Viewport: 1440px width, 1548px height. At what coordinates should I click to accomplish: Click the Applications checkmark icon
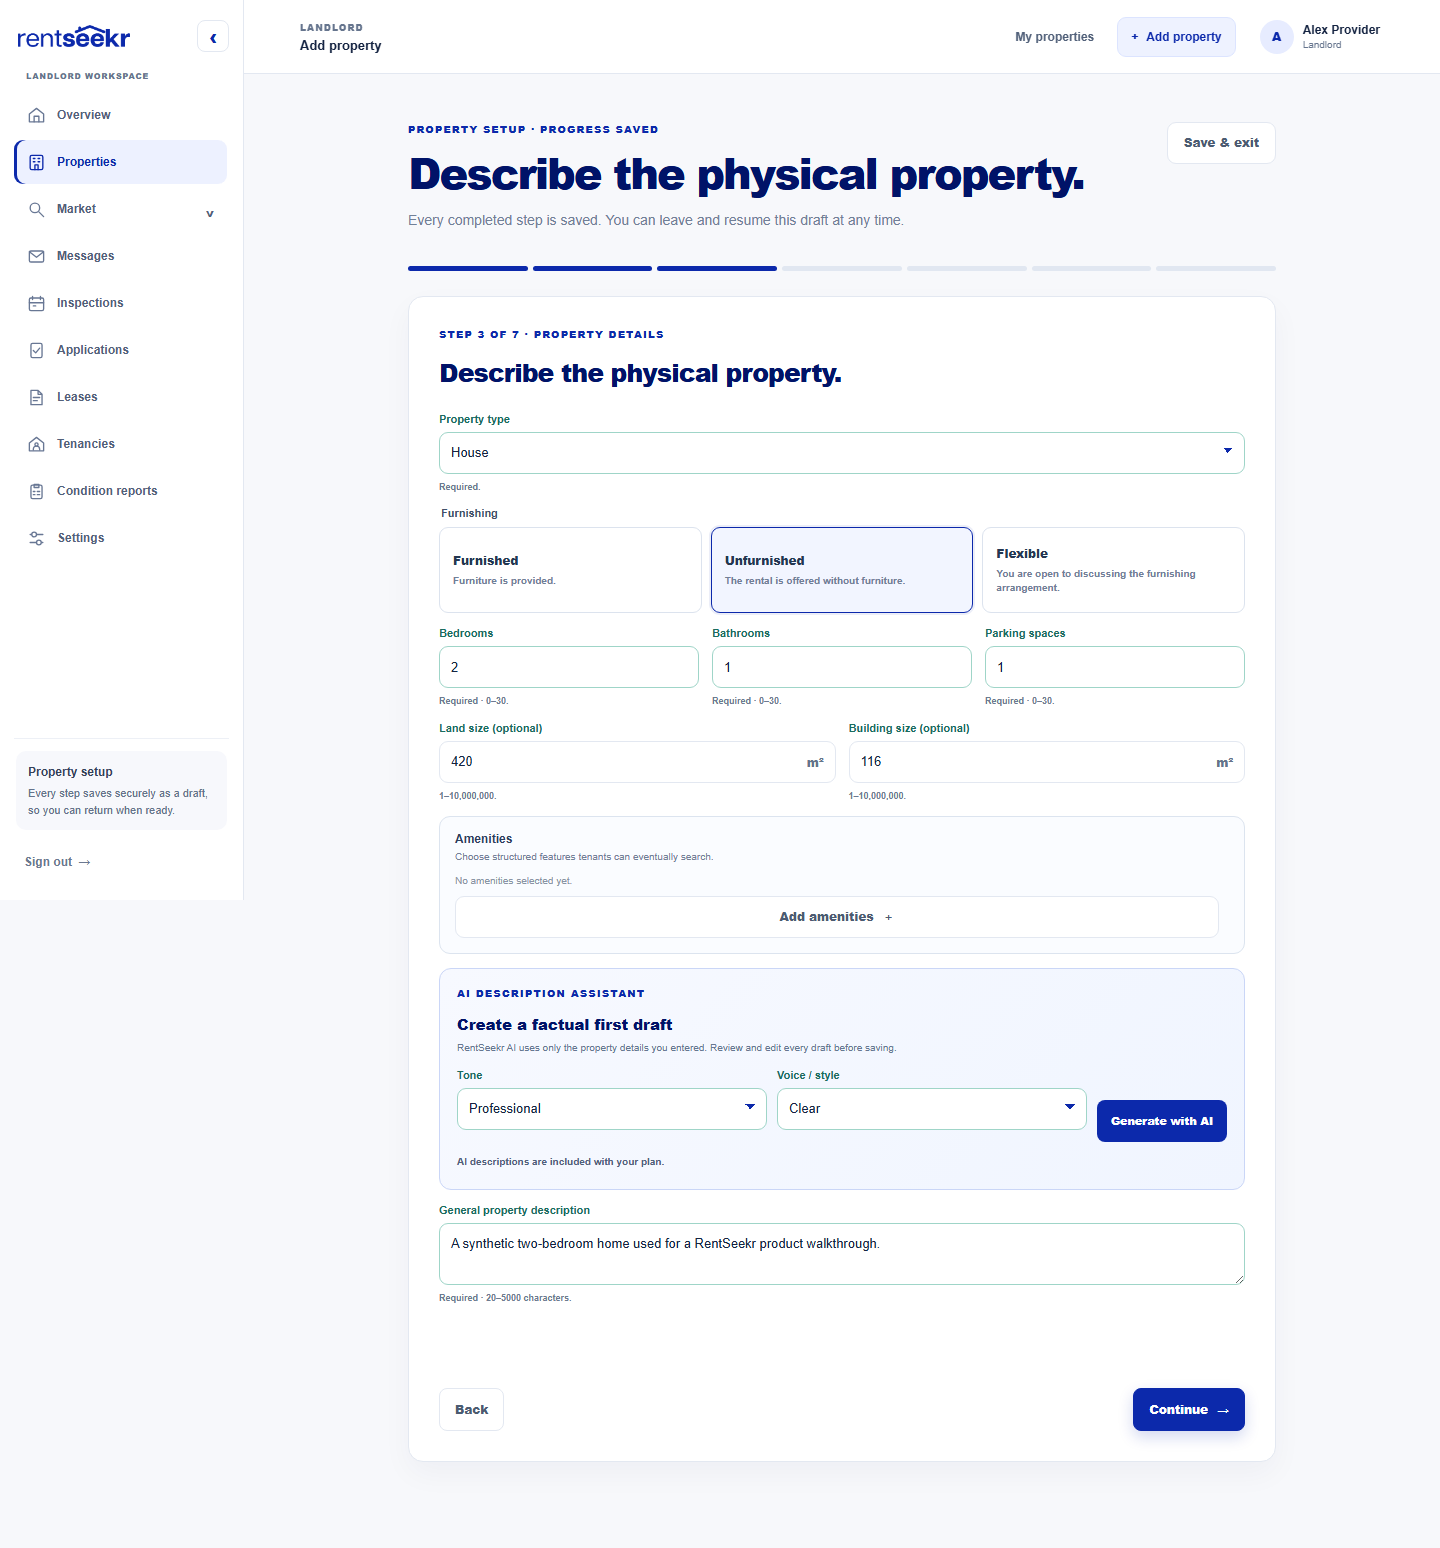37,350
